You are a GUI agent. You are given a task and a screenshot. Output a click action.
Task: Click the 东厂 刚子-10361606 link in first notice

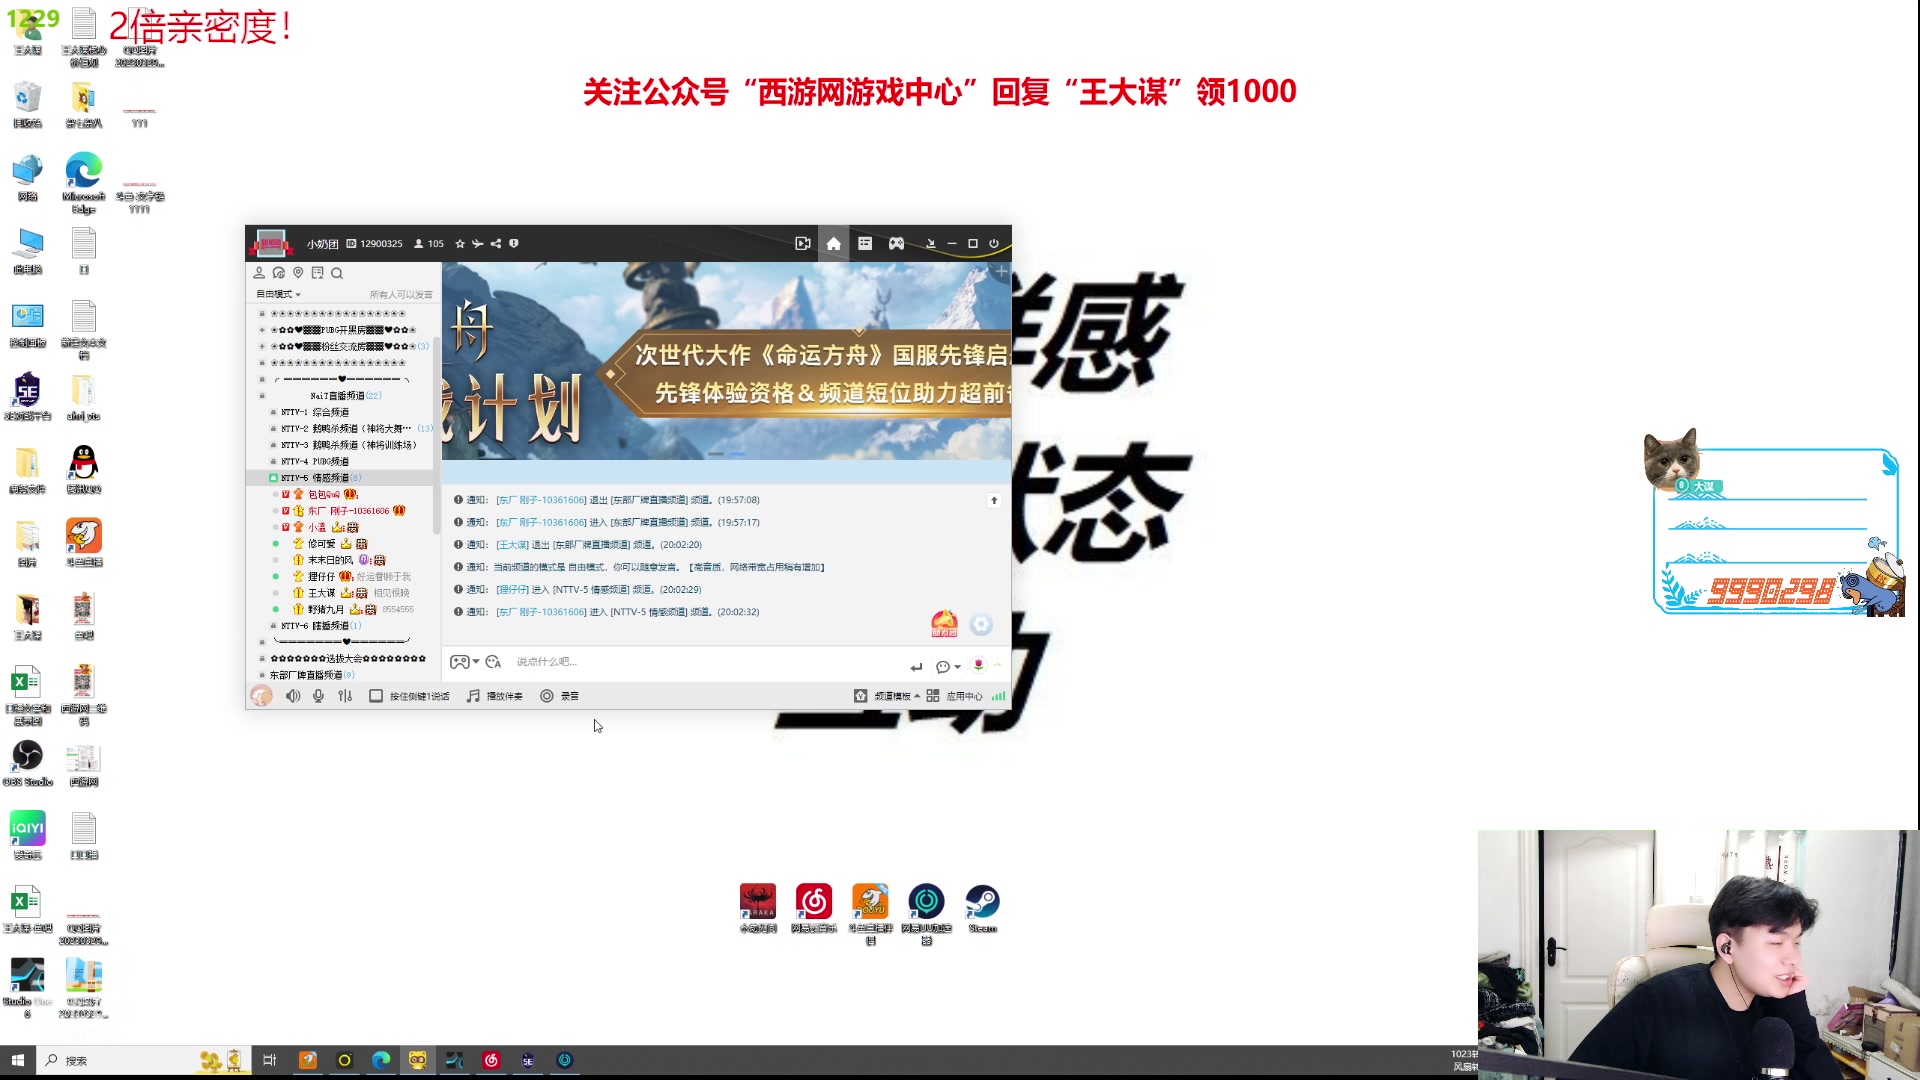click(541, 500)
